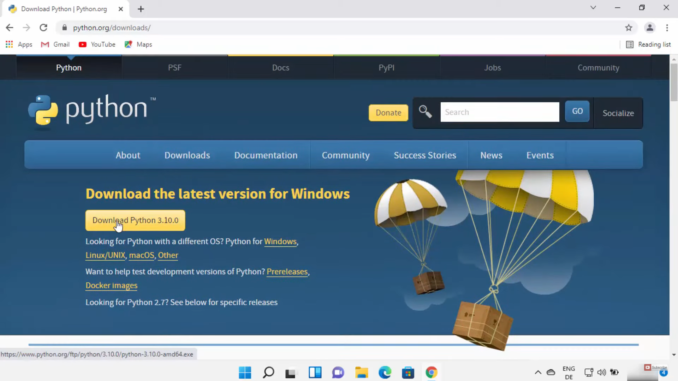This screenshot has width=678, height=381.
Task: Follow the Windows link
Action: (x=280, y=241)
